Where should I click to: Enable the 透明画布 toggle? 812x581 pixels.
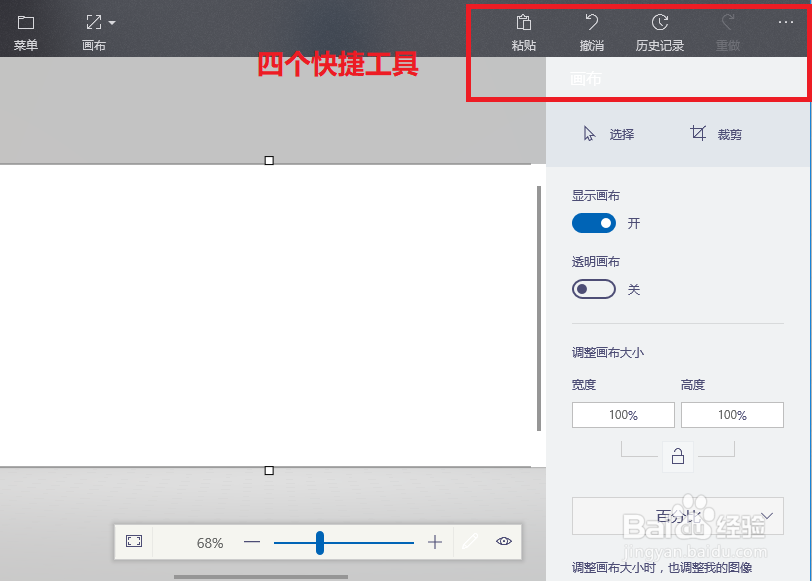[x=593, y=289]
